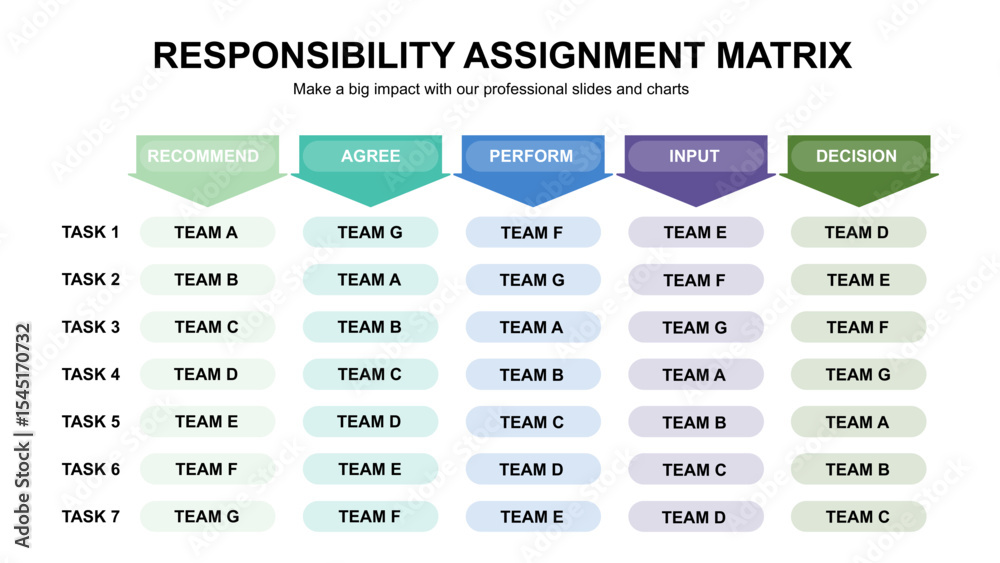Click the TASK 1 row label
Screen dimensions: 1000x563
coord(91,232)
